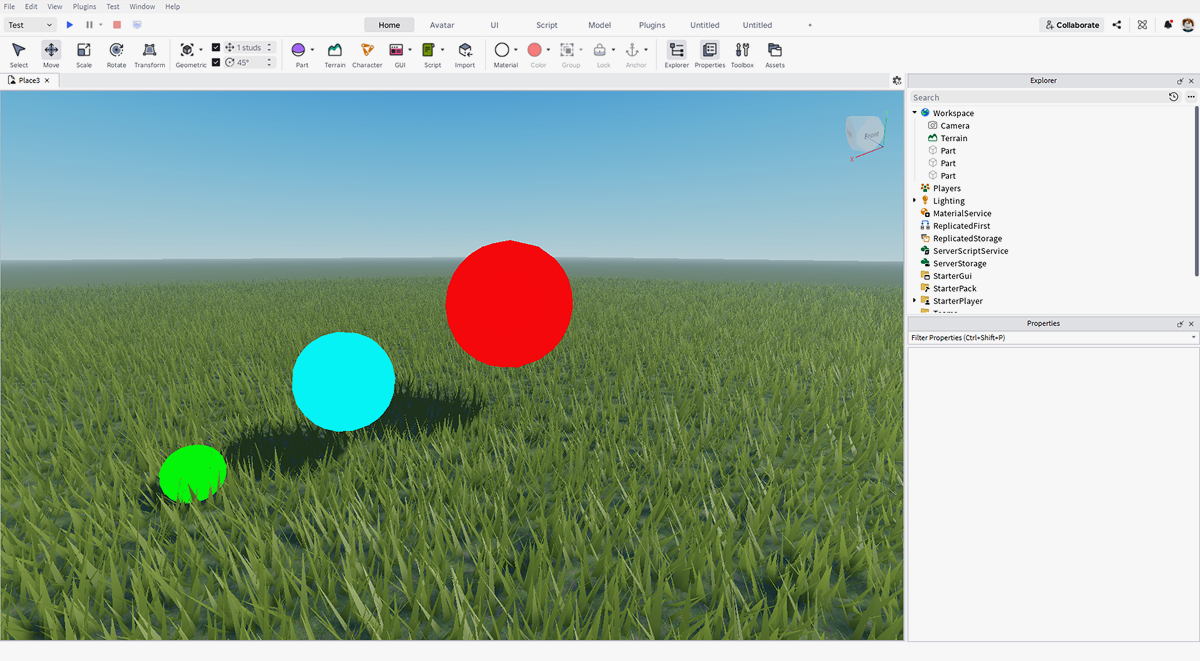Image resolution: width=1200 pixels, height=661 pixels.
Task: Toggle the move snap studs checkbox
Action: [x=216, y=47]
